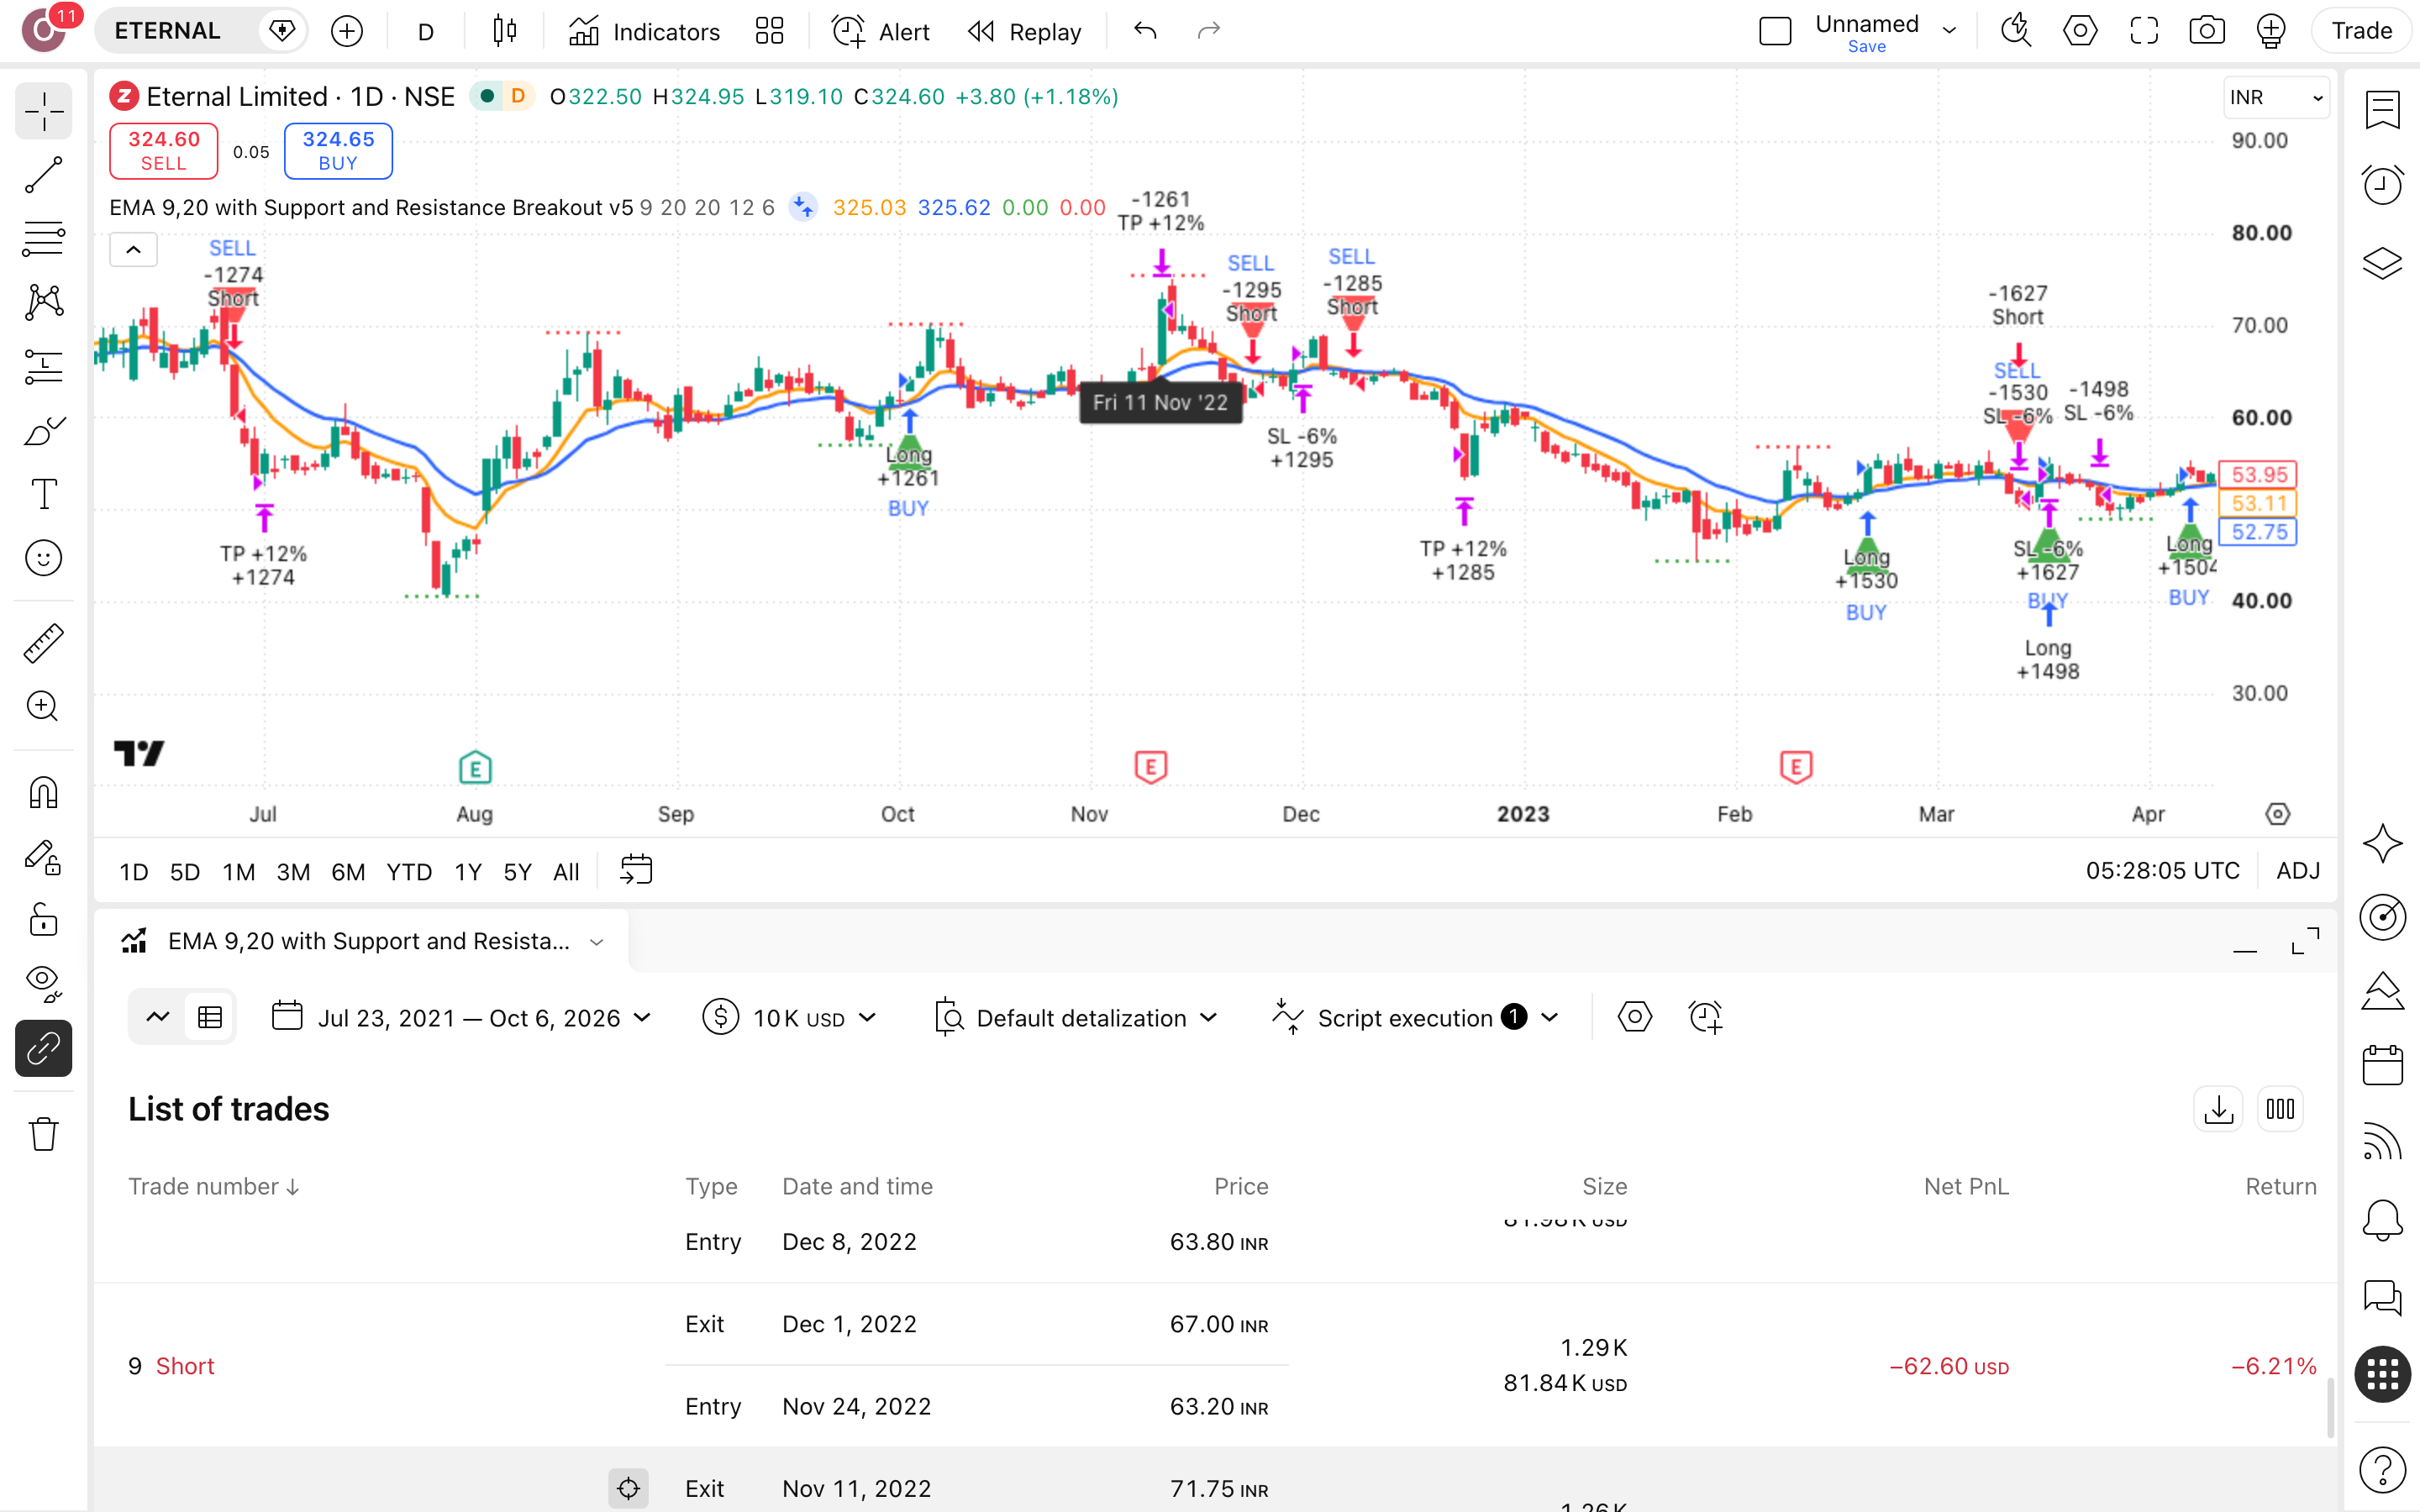The image size is (2420, 1512).
Task: Switch to strategy chart overview view
Action: tap(157, 1018)
